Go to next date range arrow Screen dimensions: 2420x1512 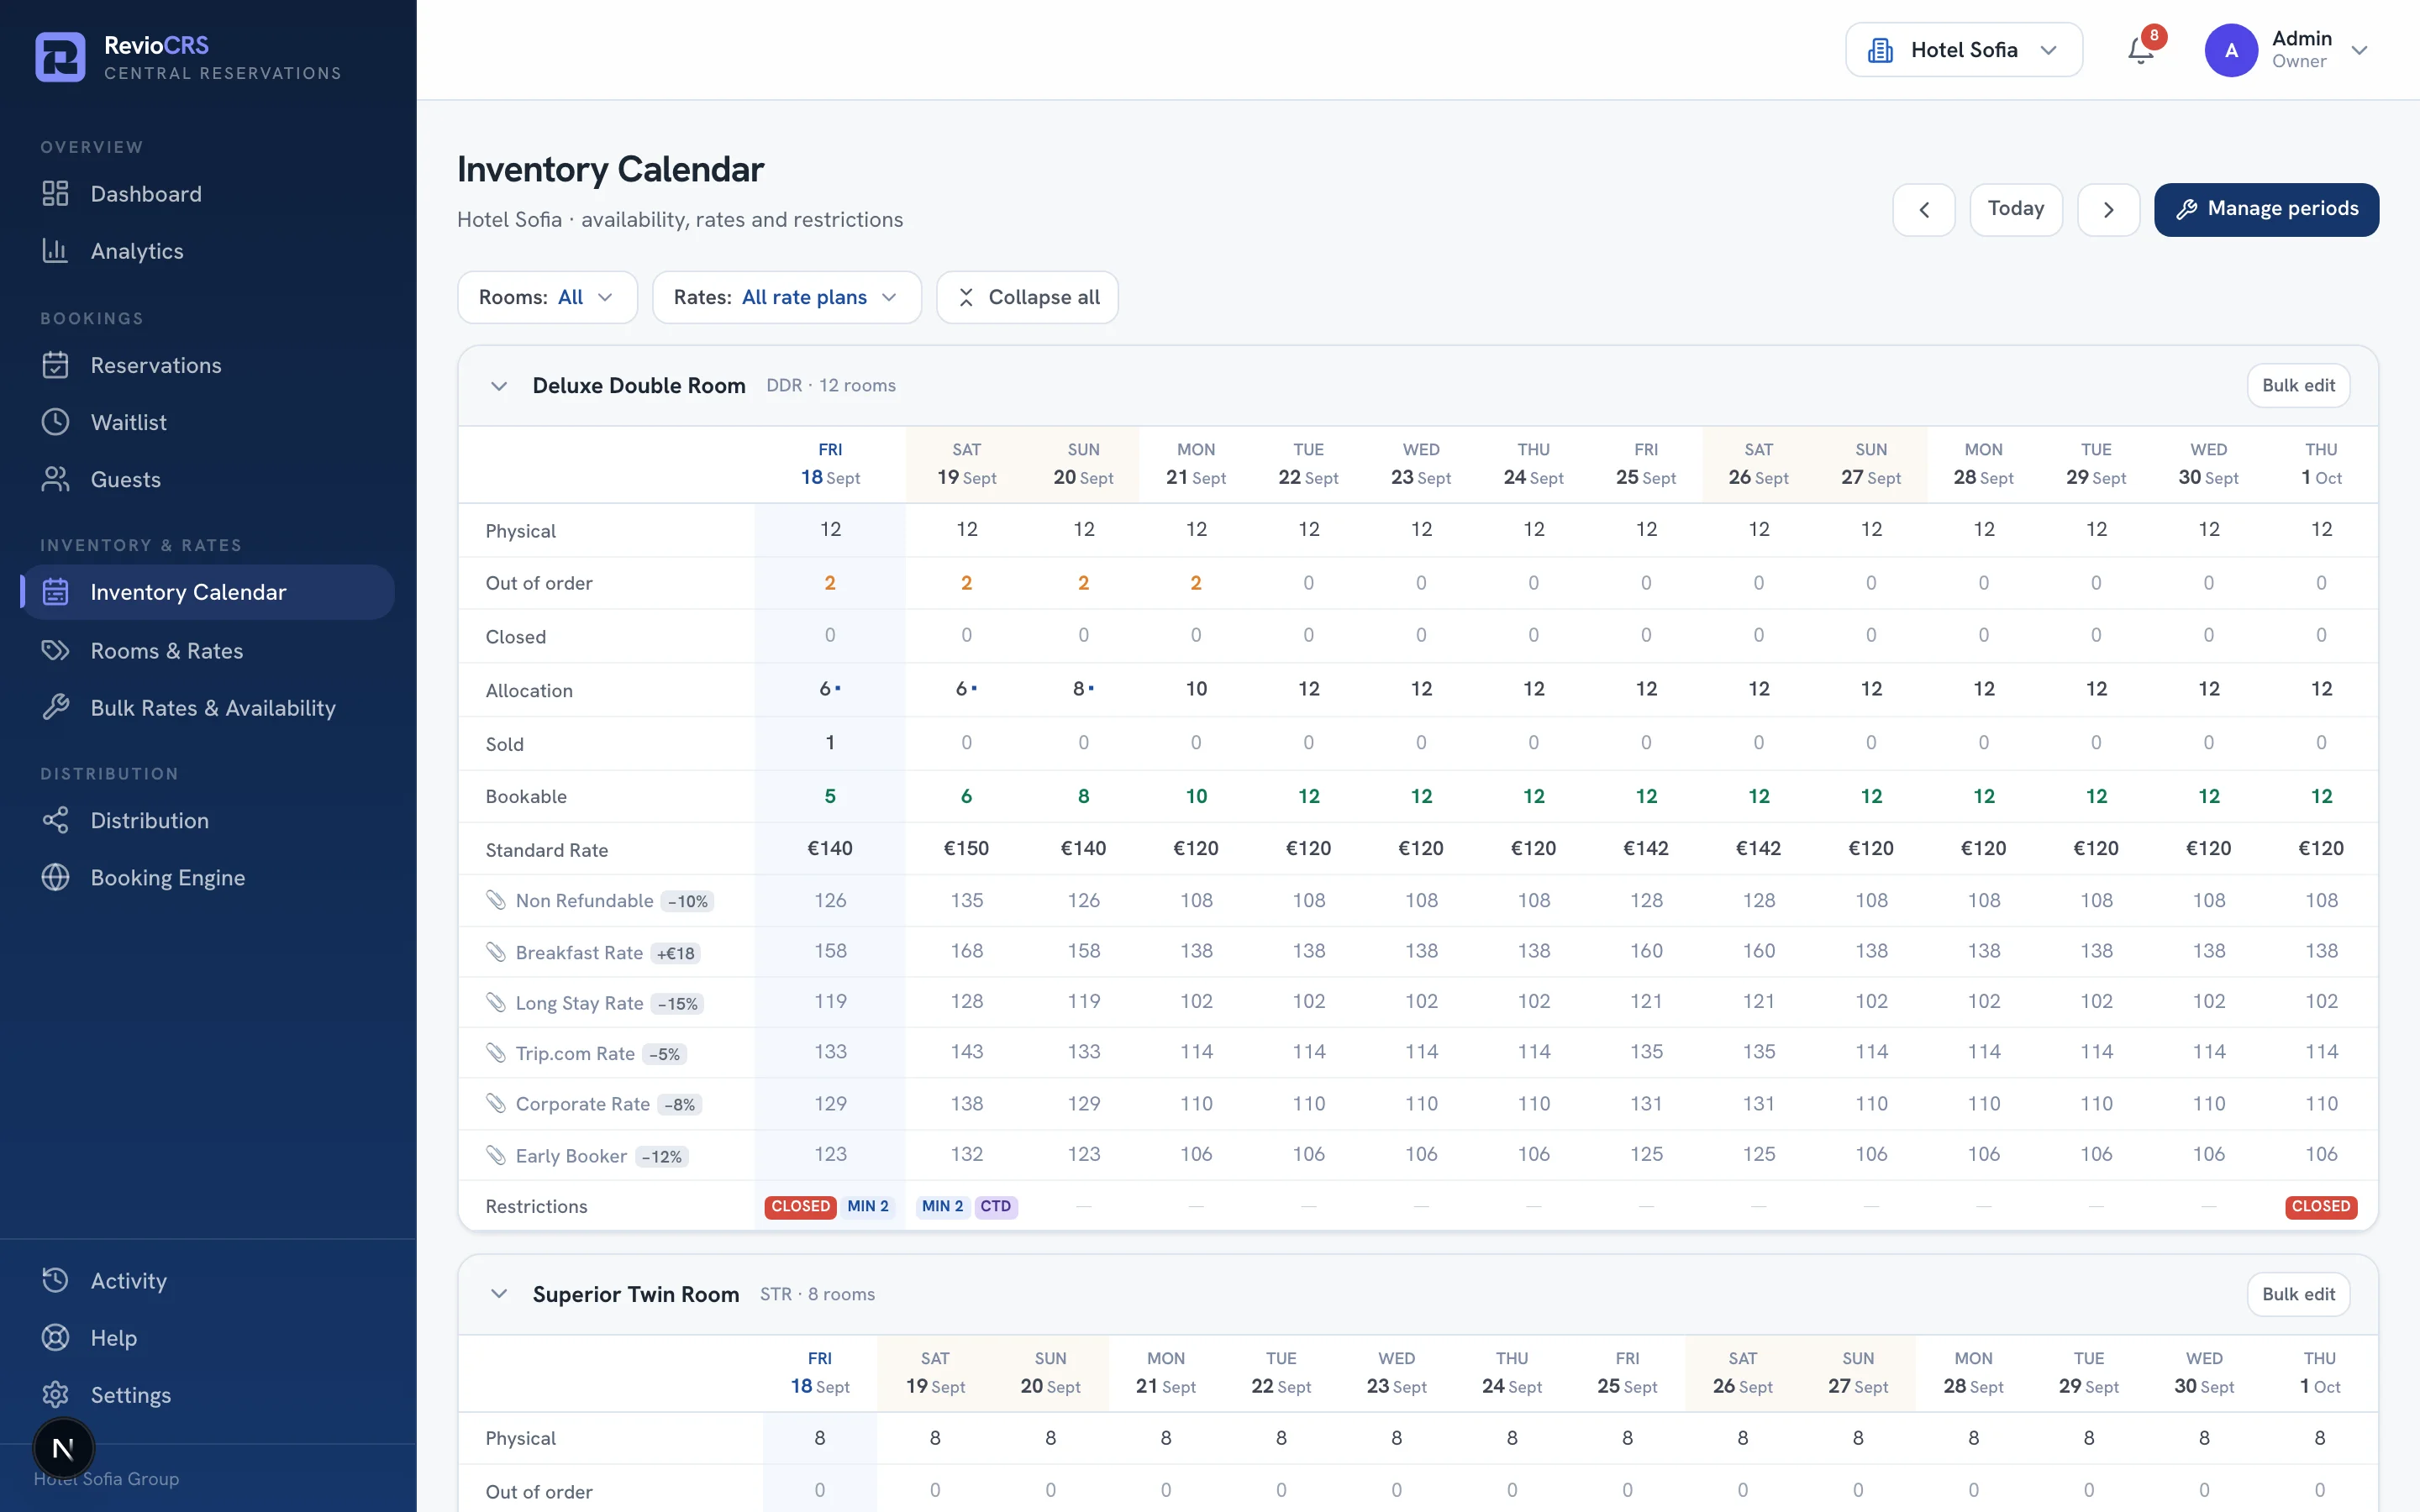(x=2108, y=210)
